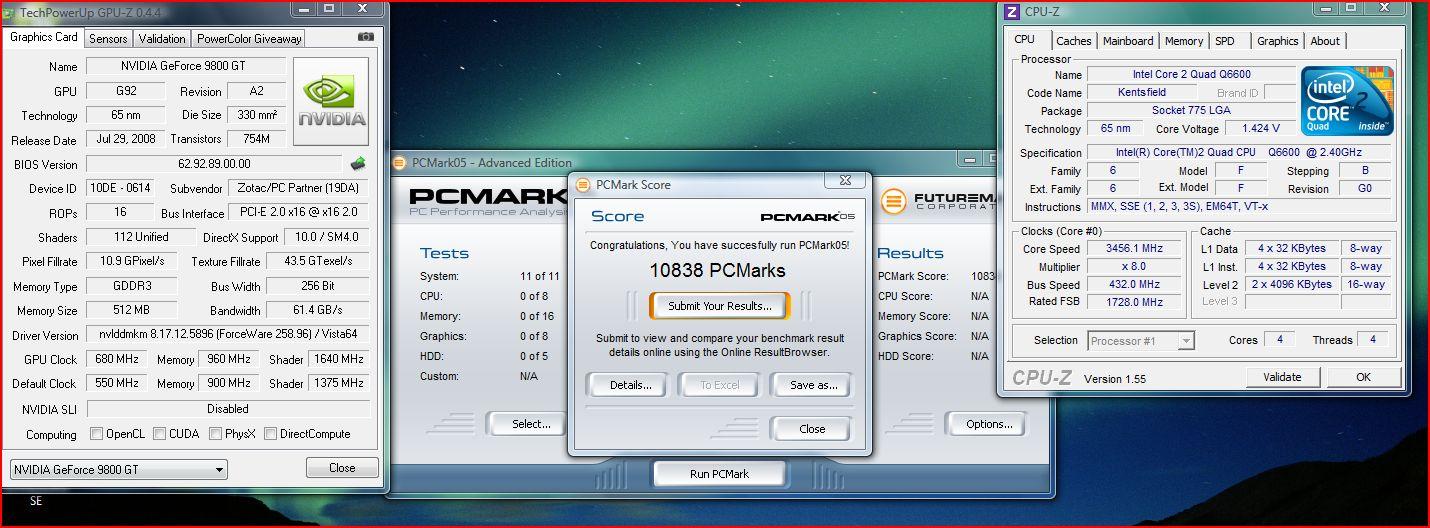The image size is (1430, 528).
Task: Enable the CUDA checkbox
Action: pos(159,434)
